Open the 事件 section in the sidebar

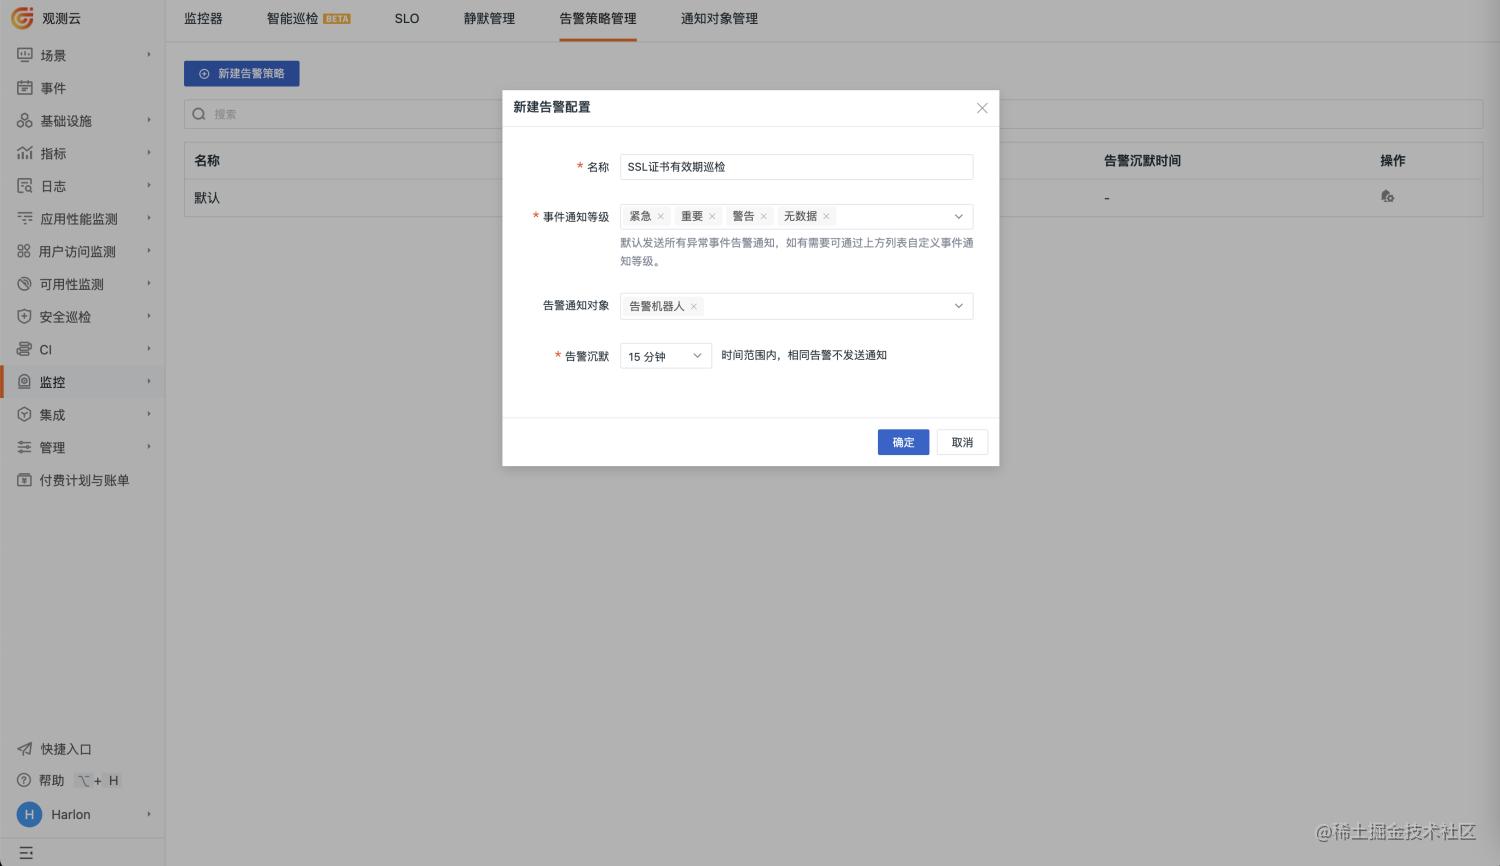click(51, 88)
